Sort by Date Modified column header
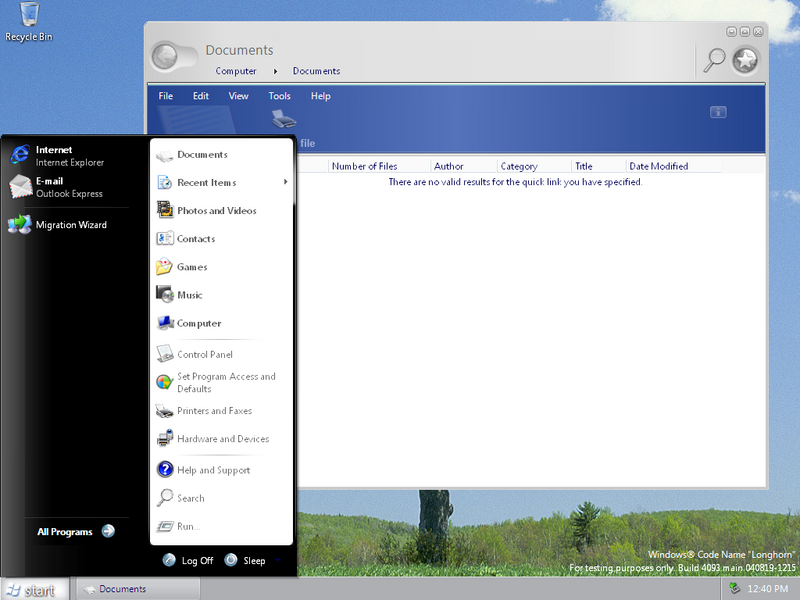 [x=658, y=166]
